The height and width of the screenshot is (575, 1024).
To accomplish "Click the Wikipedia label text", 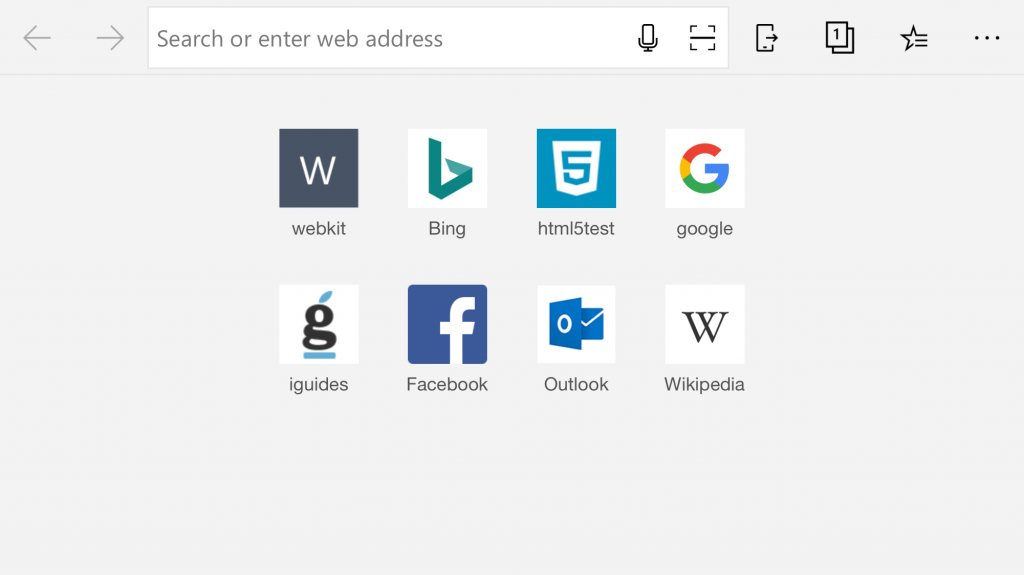I will click(705, 385).
